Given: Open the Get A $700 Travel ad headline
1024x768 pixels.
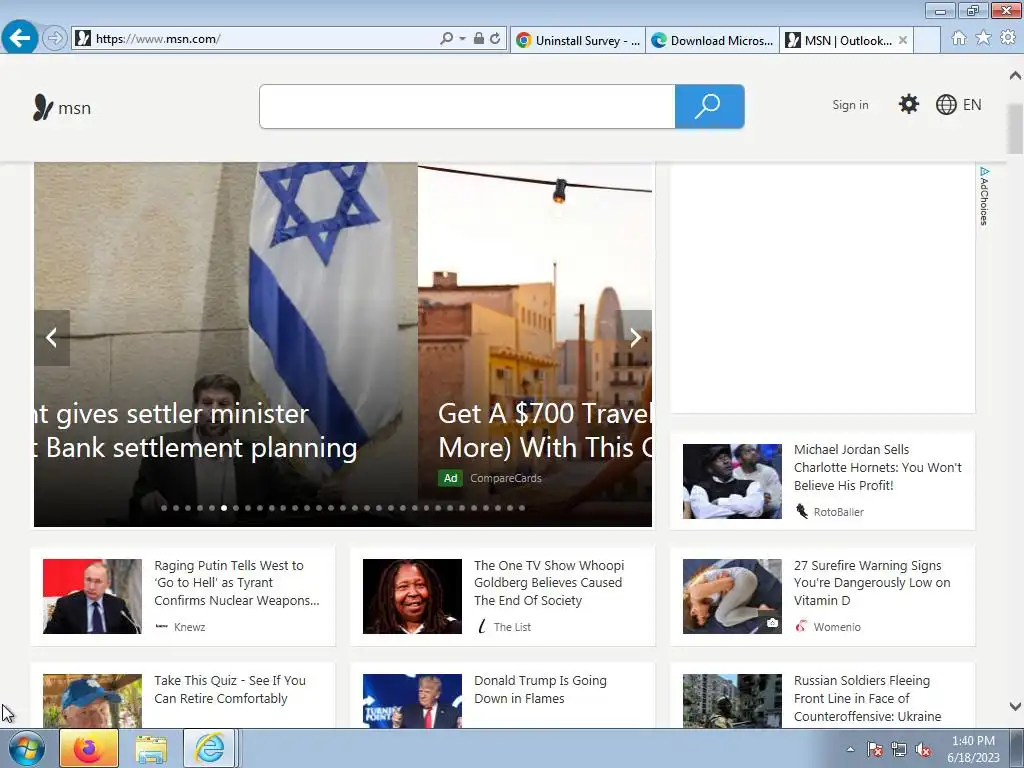Looking at the screenshot, I should (x=545, y=431).
